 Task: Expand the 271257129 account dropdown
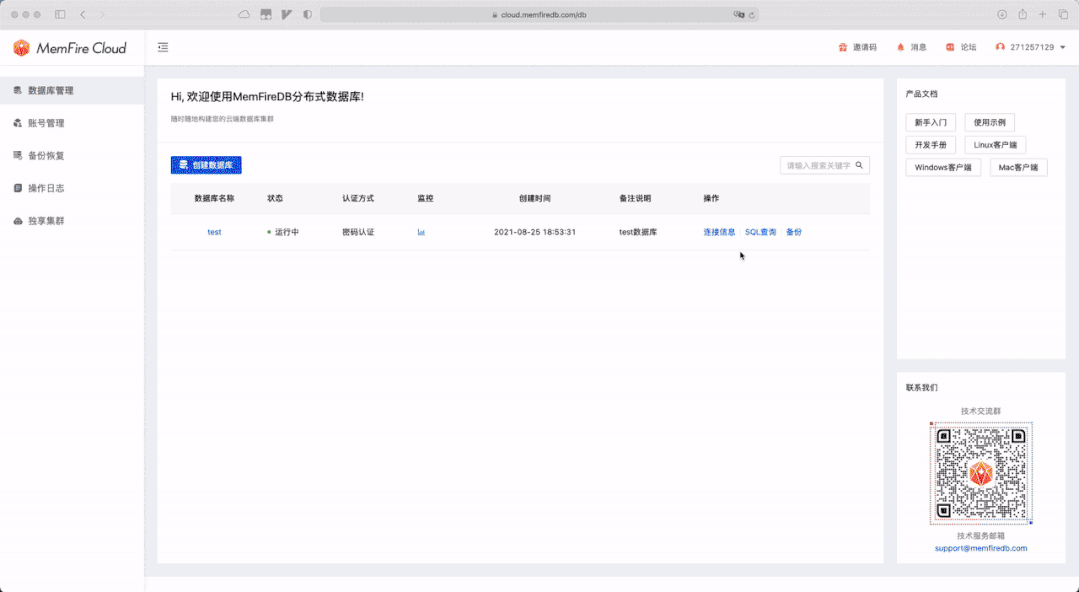(1030, 47)
